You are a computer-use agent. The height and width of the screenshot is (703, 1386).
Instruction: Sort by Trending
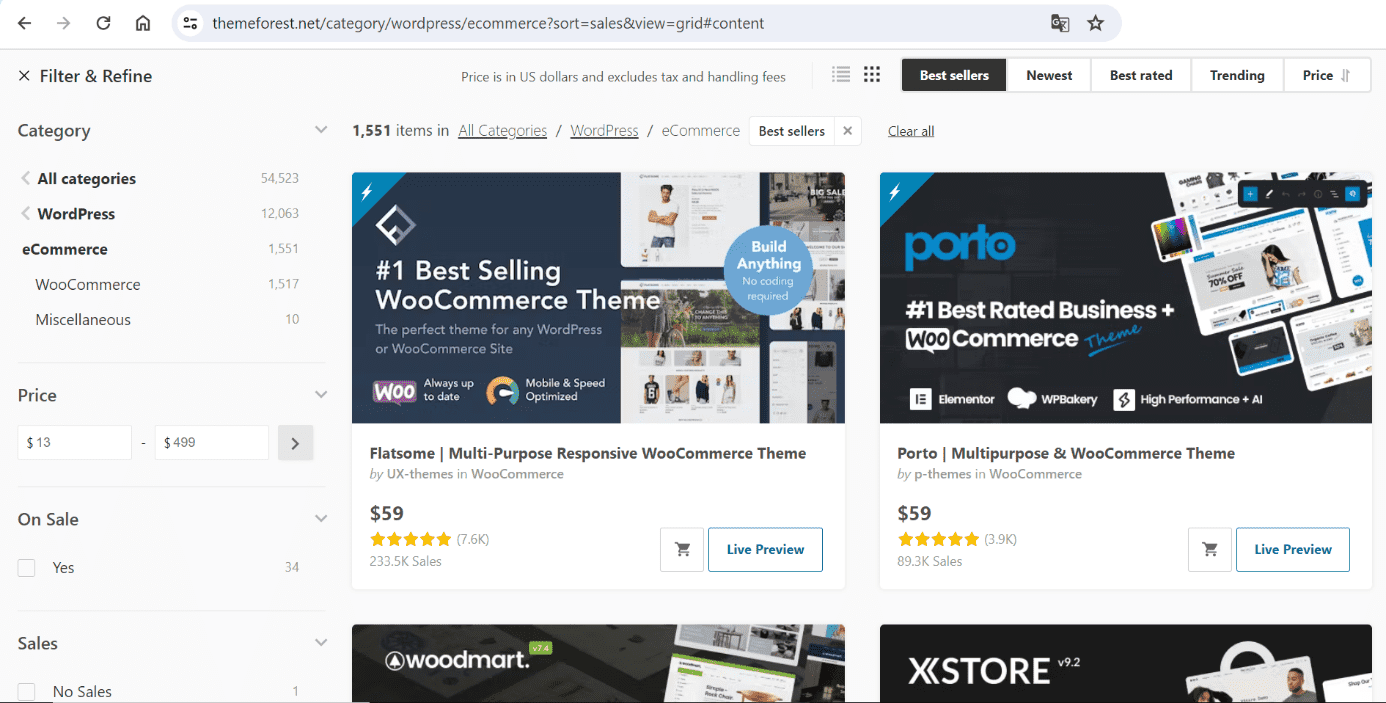tap(1237, 75)
